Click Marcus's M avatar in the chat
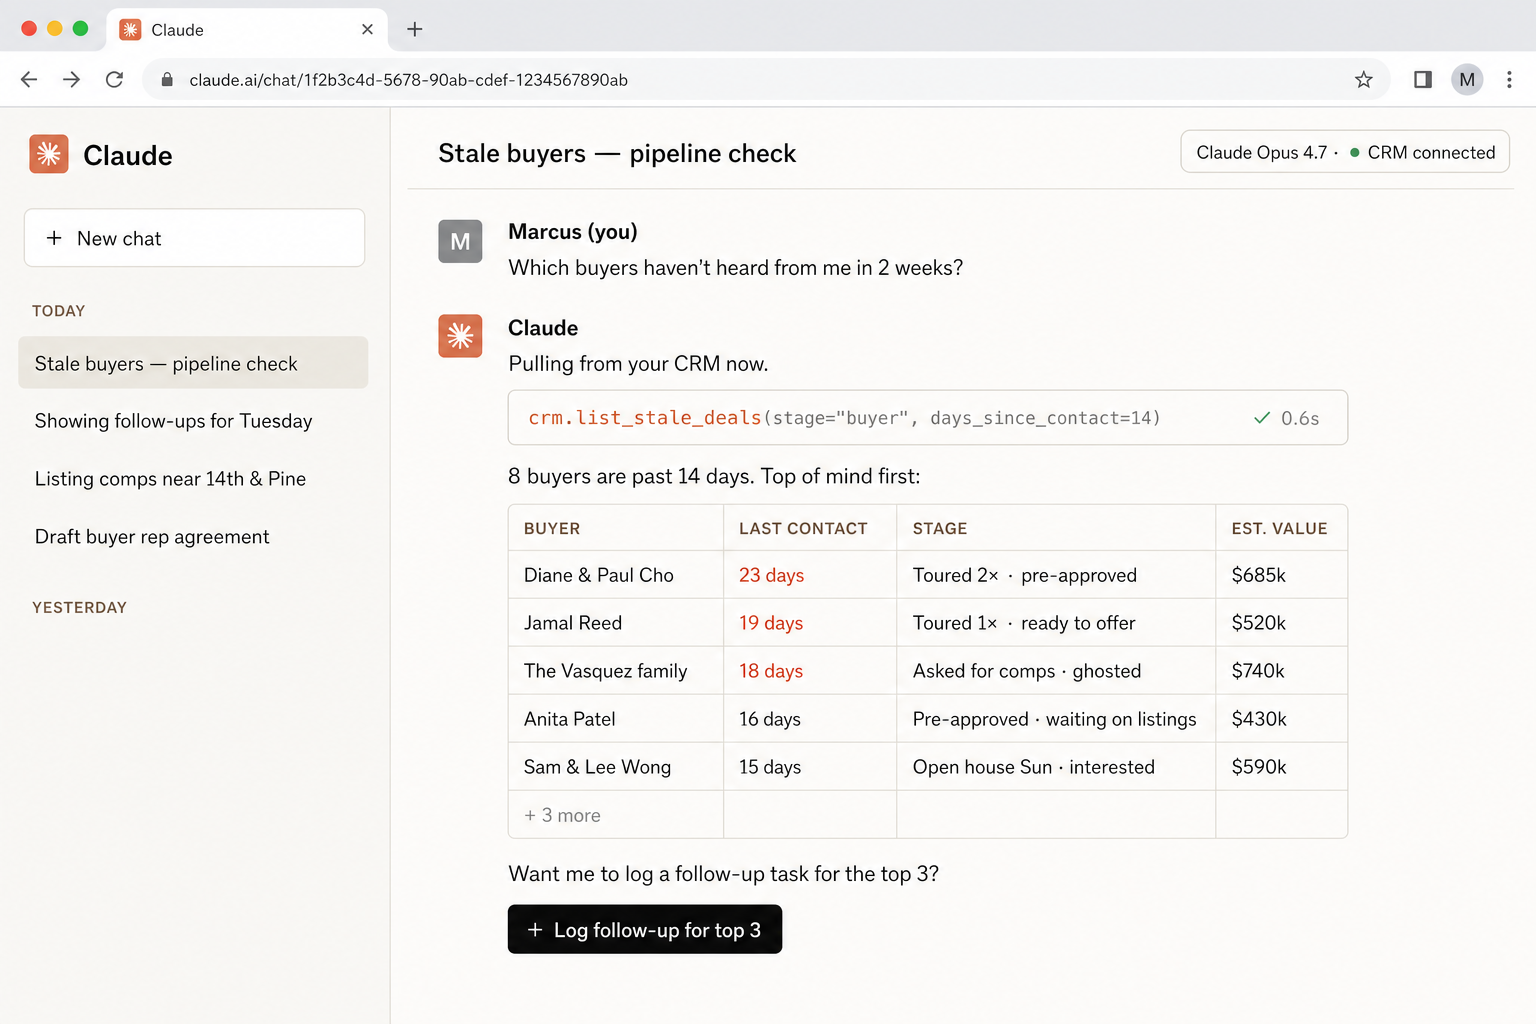Screen dimensions: 1536x1024 pyautogui.click(x=460, y=241)
